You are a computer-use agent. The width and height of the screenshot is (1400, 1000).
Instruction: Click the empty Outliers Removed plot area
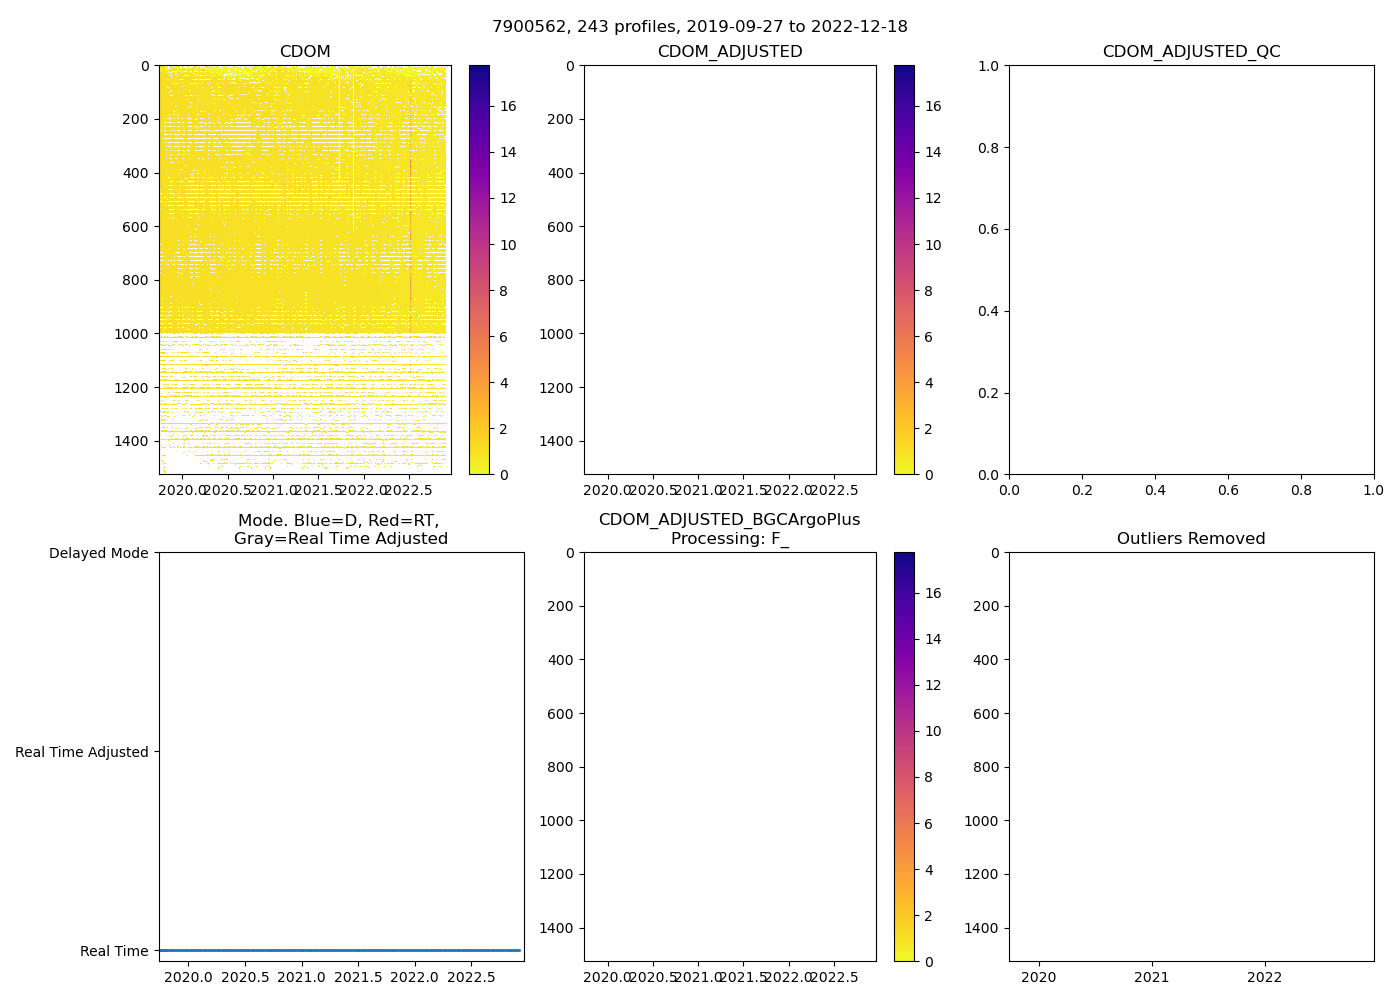pyautogui.click(x=1191, y=757)
